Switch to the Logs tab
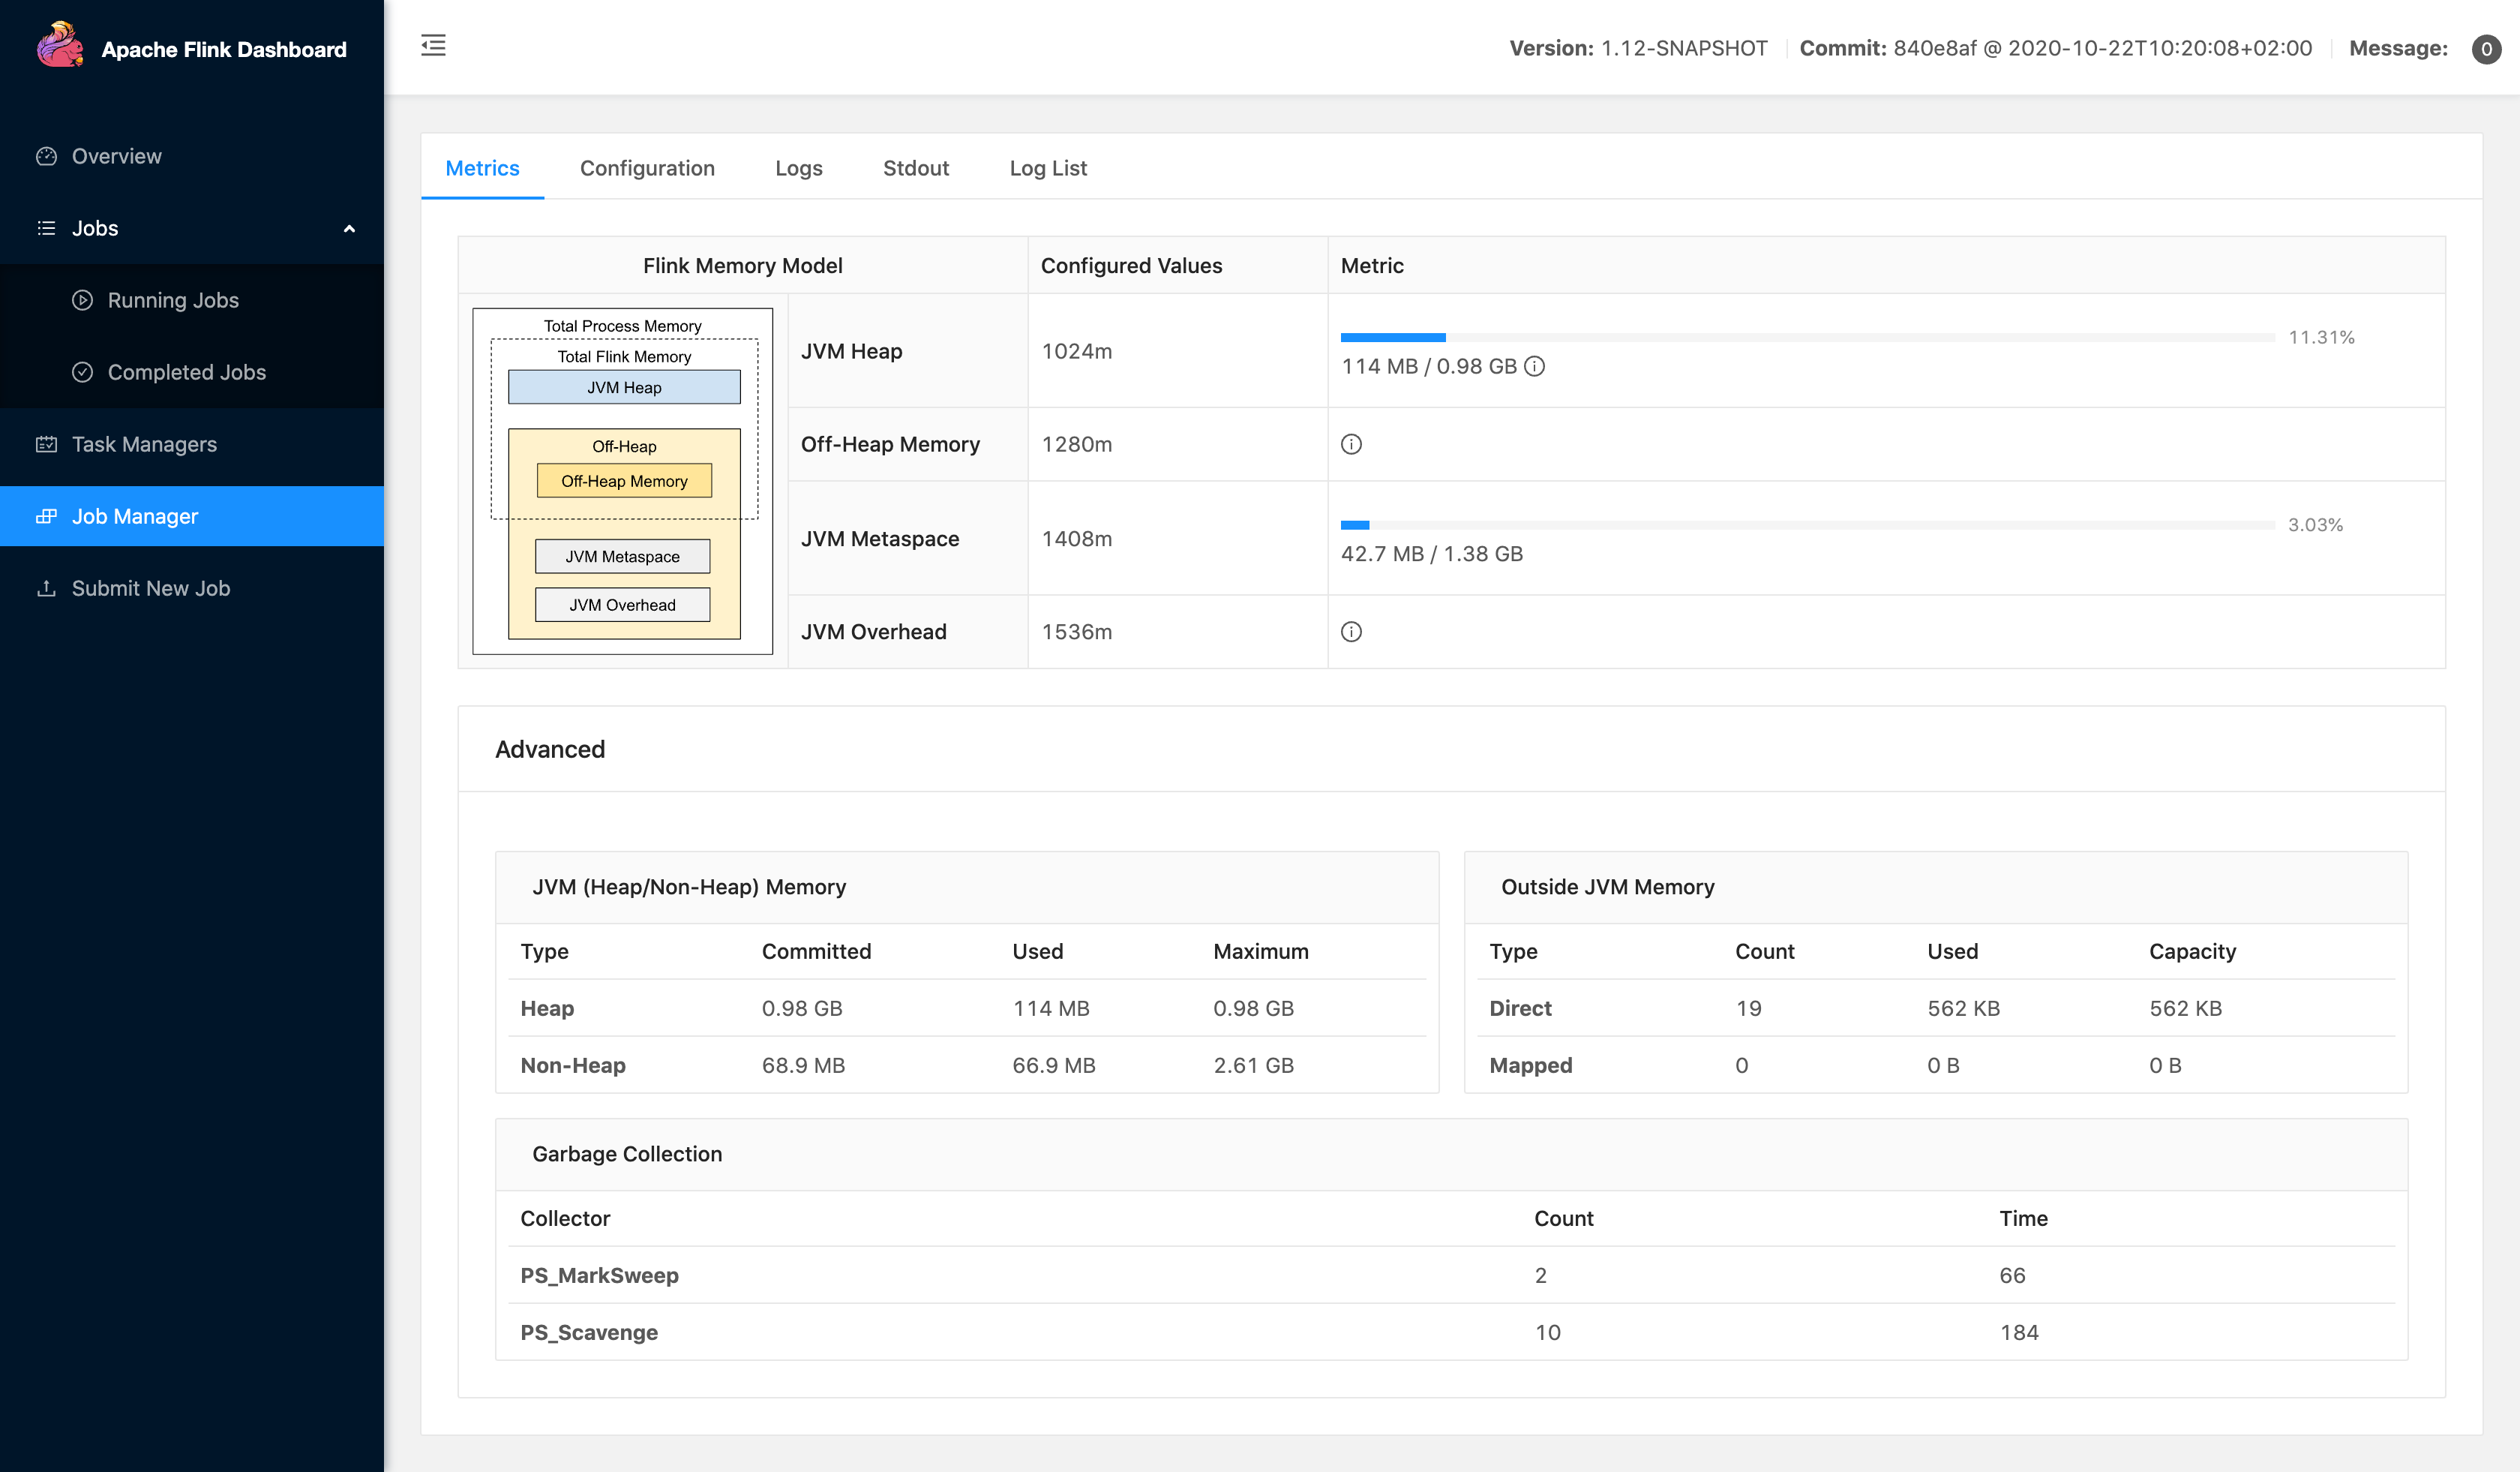Image resolution: width=2520 pixels, height=1472 pixels. point(798,168)
